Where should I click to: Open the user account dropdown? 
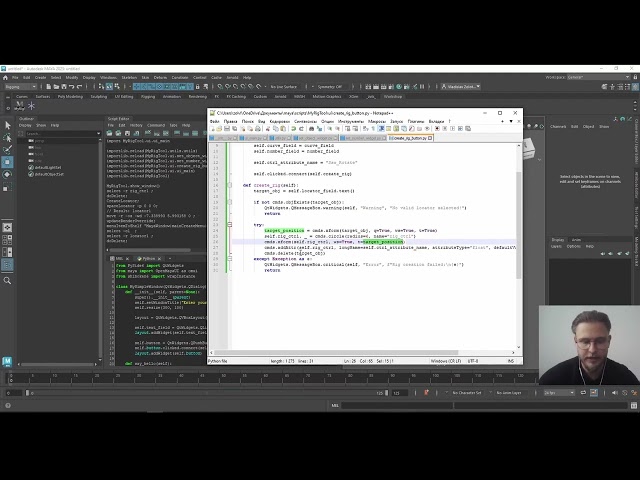pos(461,87)
